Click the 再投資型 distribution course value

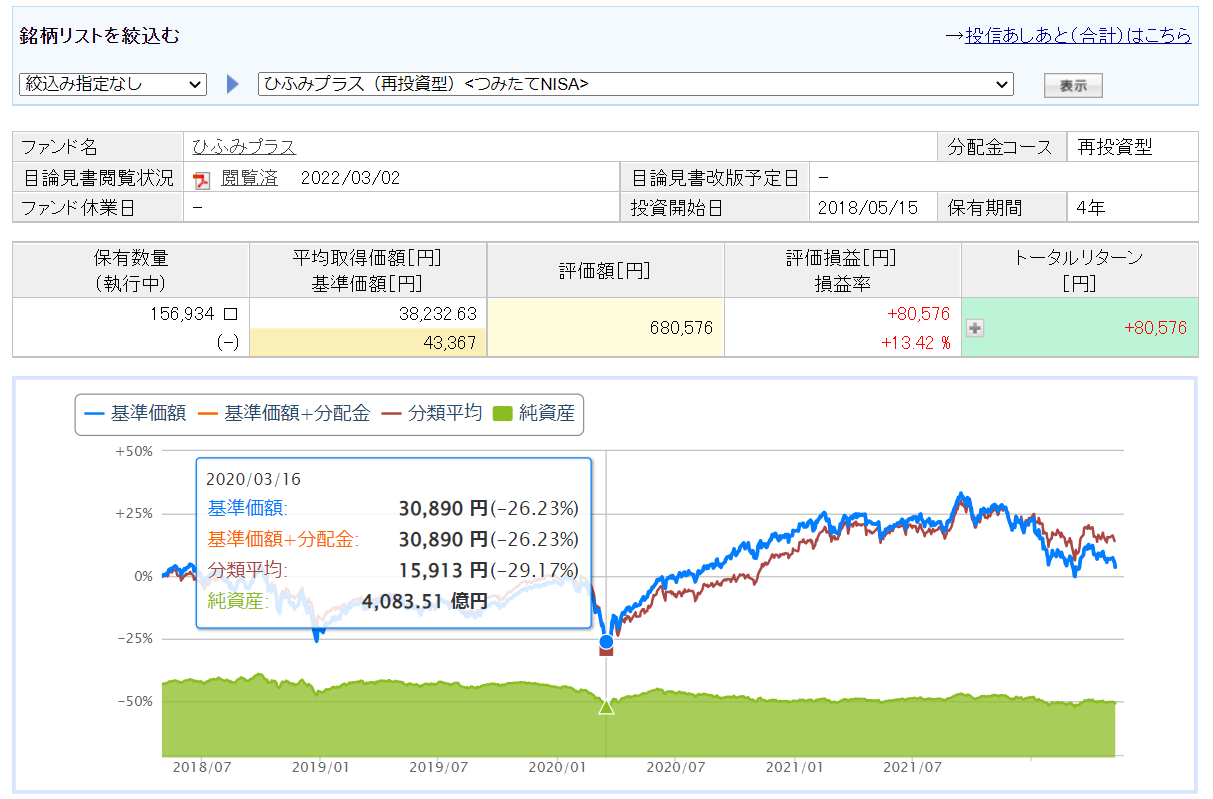[x=1115, y=147]
